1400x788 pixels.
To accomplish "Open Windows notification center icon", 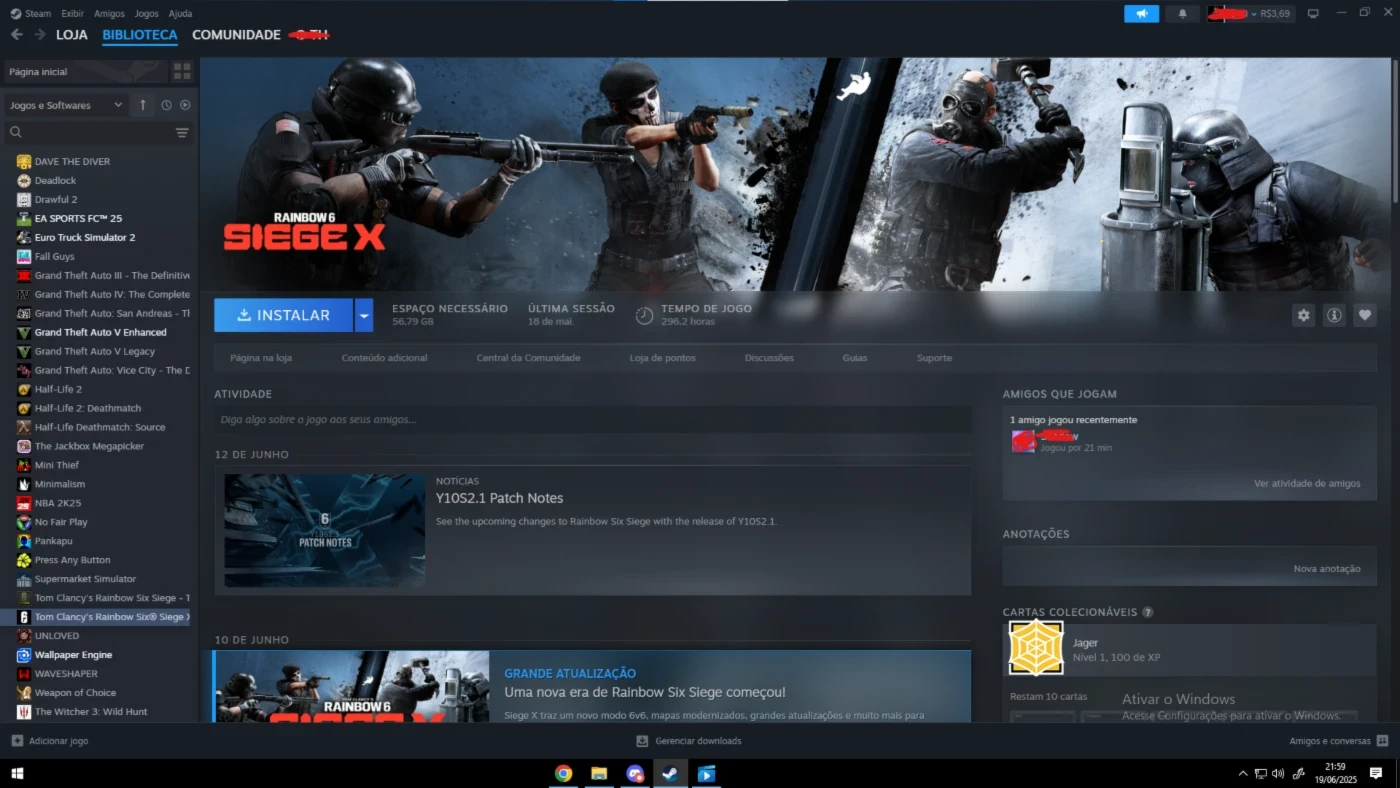I will [x=1376, y=773].
